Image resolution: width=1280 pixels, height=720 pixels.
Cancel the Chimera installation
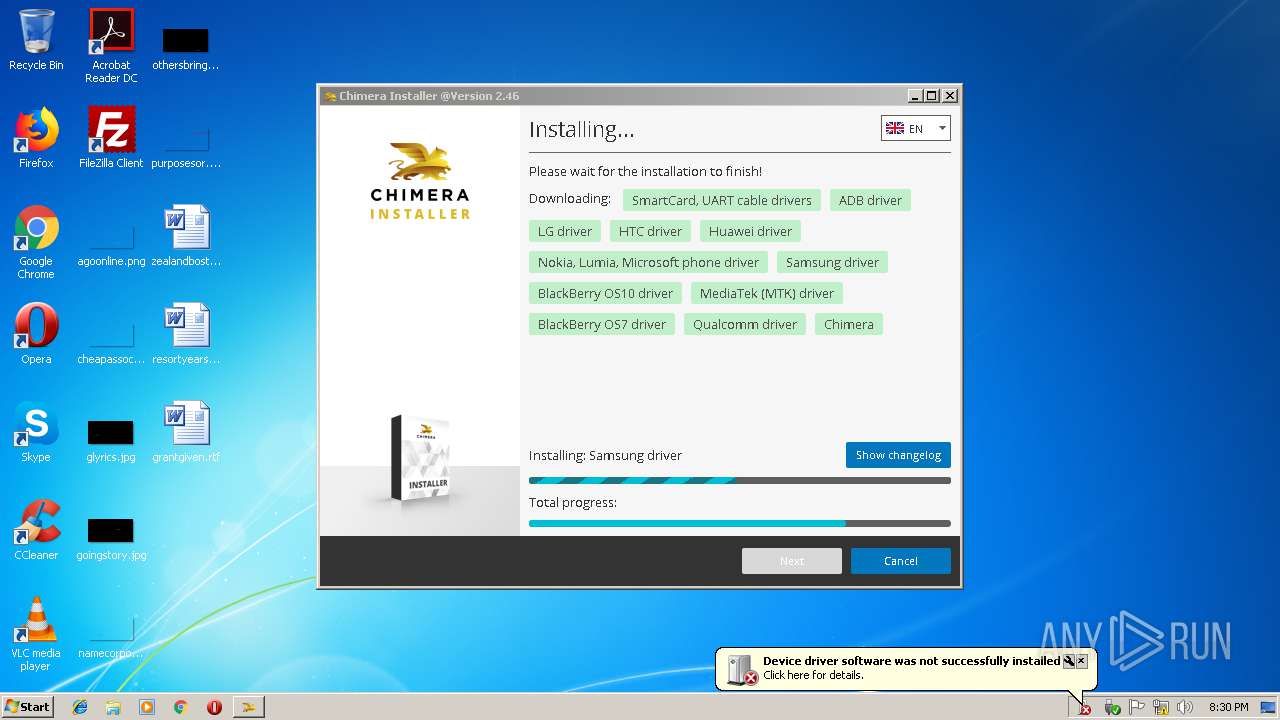tap(900, 561)
